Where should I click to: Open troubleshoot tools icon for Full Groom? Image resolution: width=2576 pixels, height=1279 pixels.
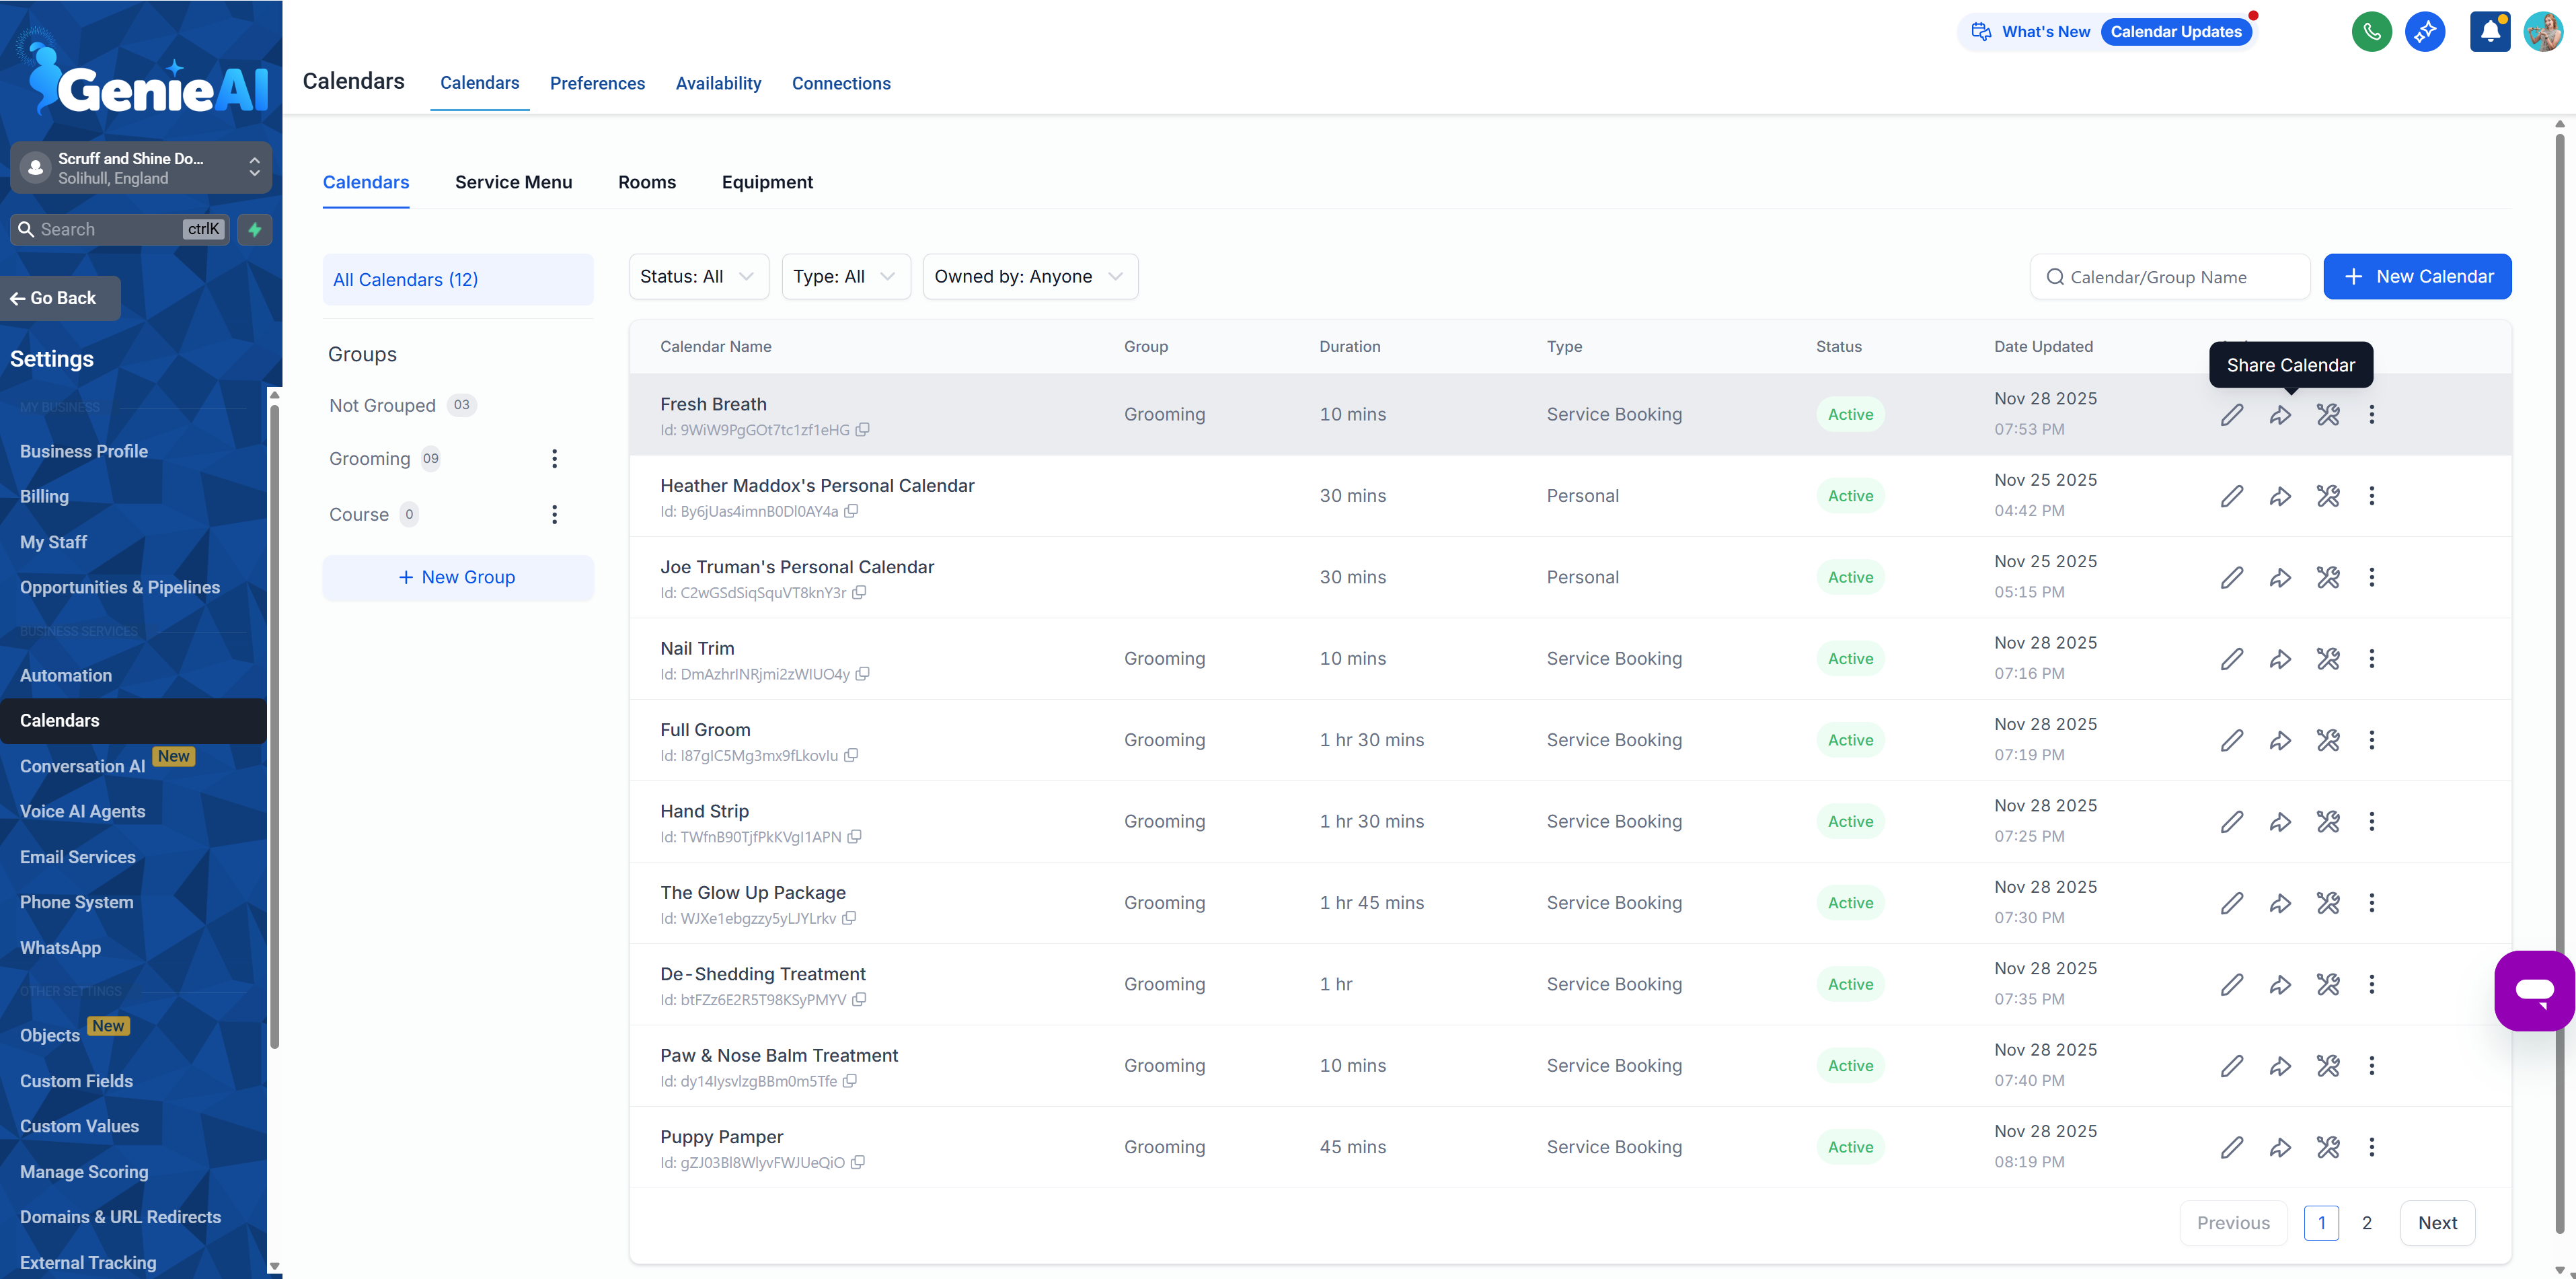[2328, 740]
